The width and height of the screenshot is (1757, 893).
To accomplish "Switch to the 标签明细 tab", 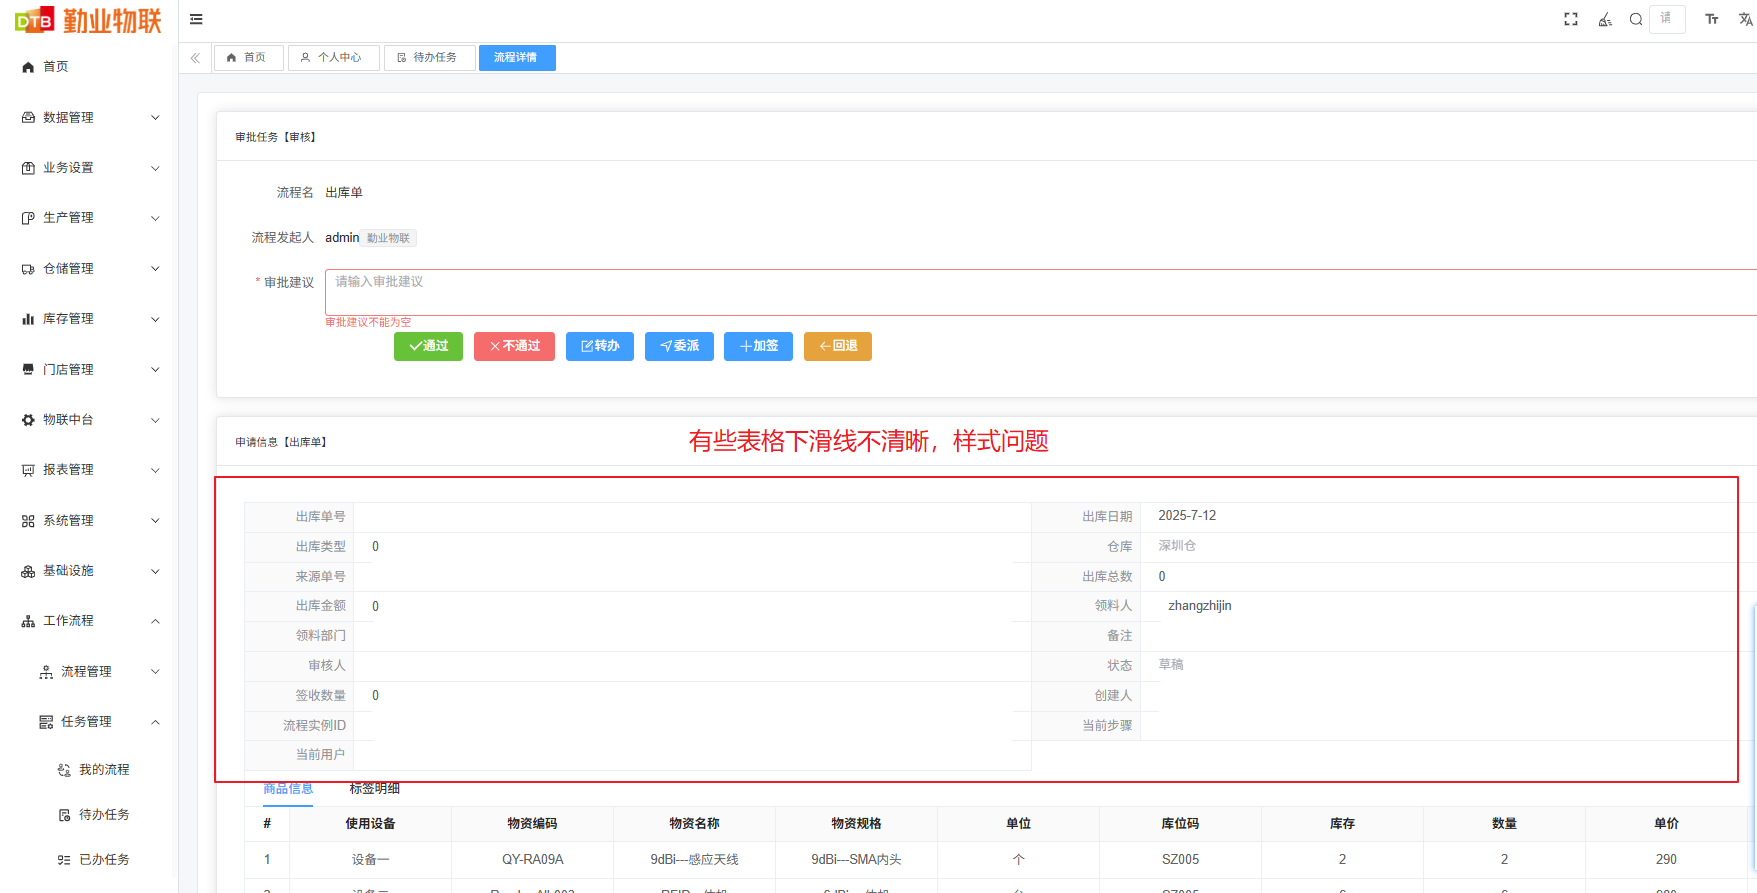I will coord(374,789).
